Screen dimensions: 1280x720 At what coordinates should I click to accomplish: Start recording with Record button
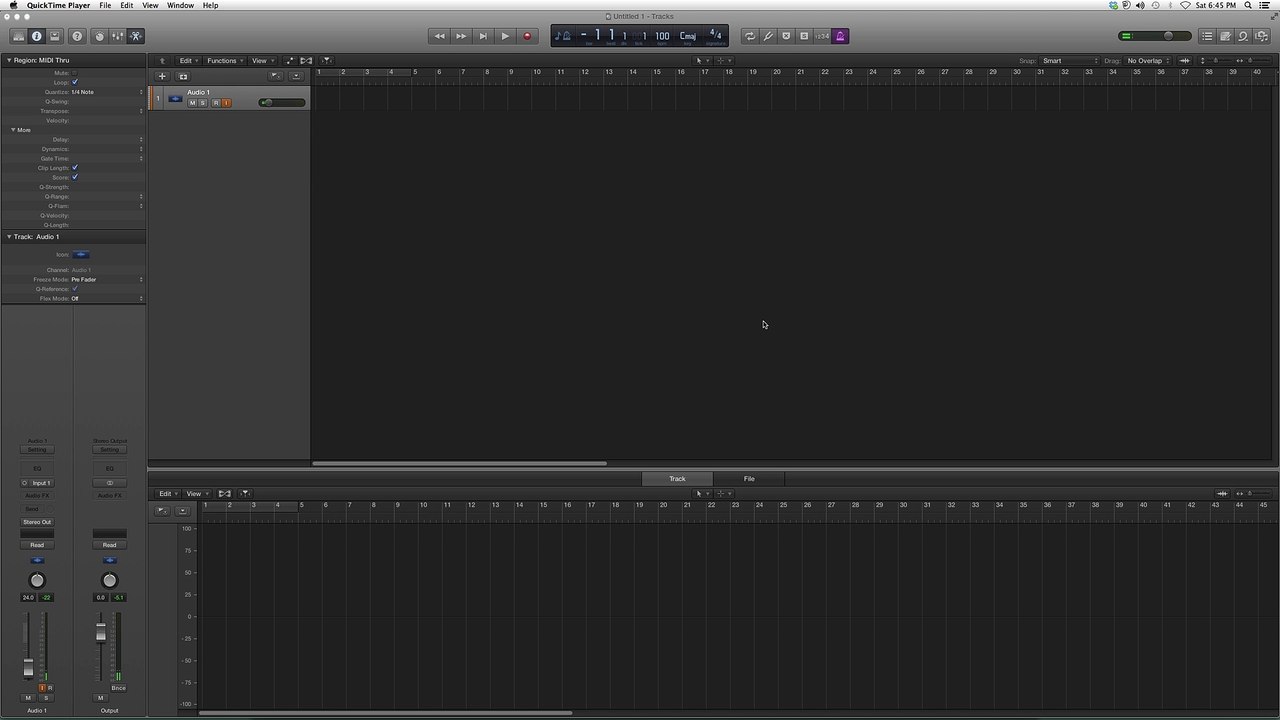(x=527, y=36)
